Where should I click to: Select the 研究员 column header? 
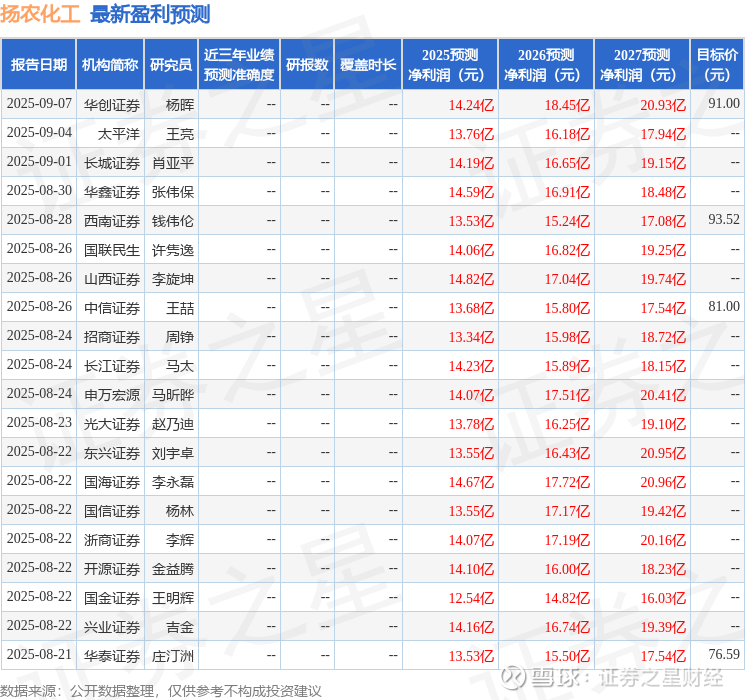[x=171, y=65]
